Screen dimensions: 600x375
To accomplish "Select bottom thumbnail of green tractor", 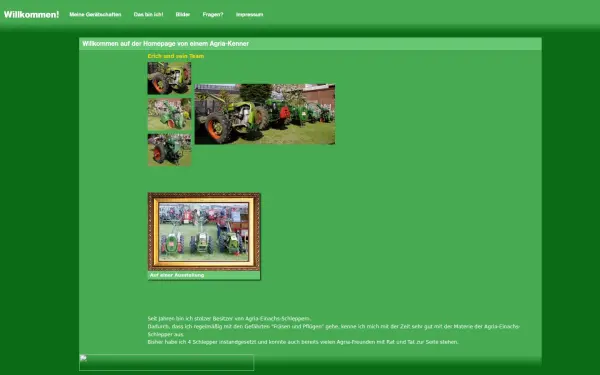I will click(x=170, y=150).
